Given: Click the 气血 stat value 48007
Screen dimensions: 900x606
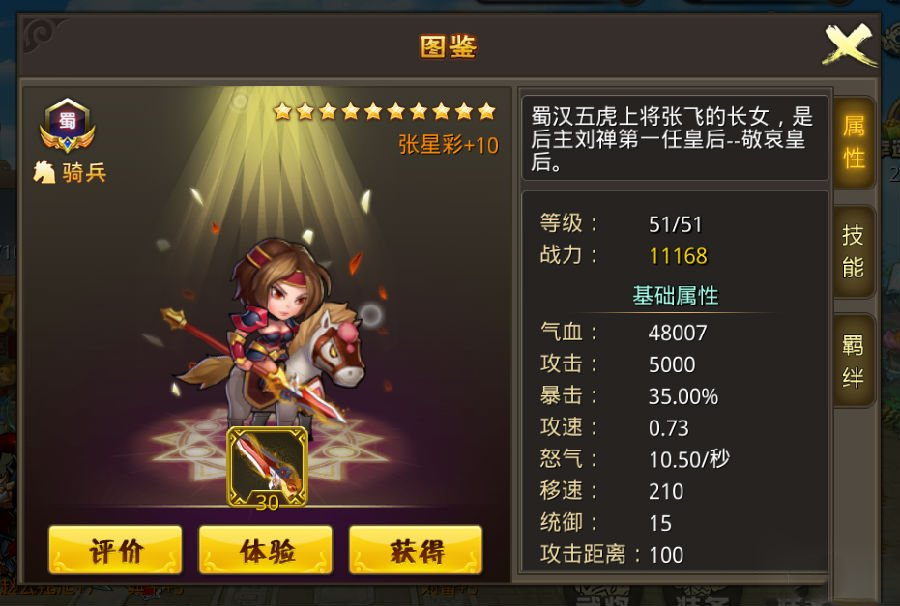Looking at the screenshot, I should click(x=678, y=333).
